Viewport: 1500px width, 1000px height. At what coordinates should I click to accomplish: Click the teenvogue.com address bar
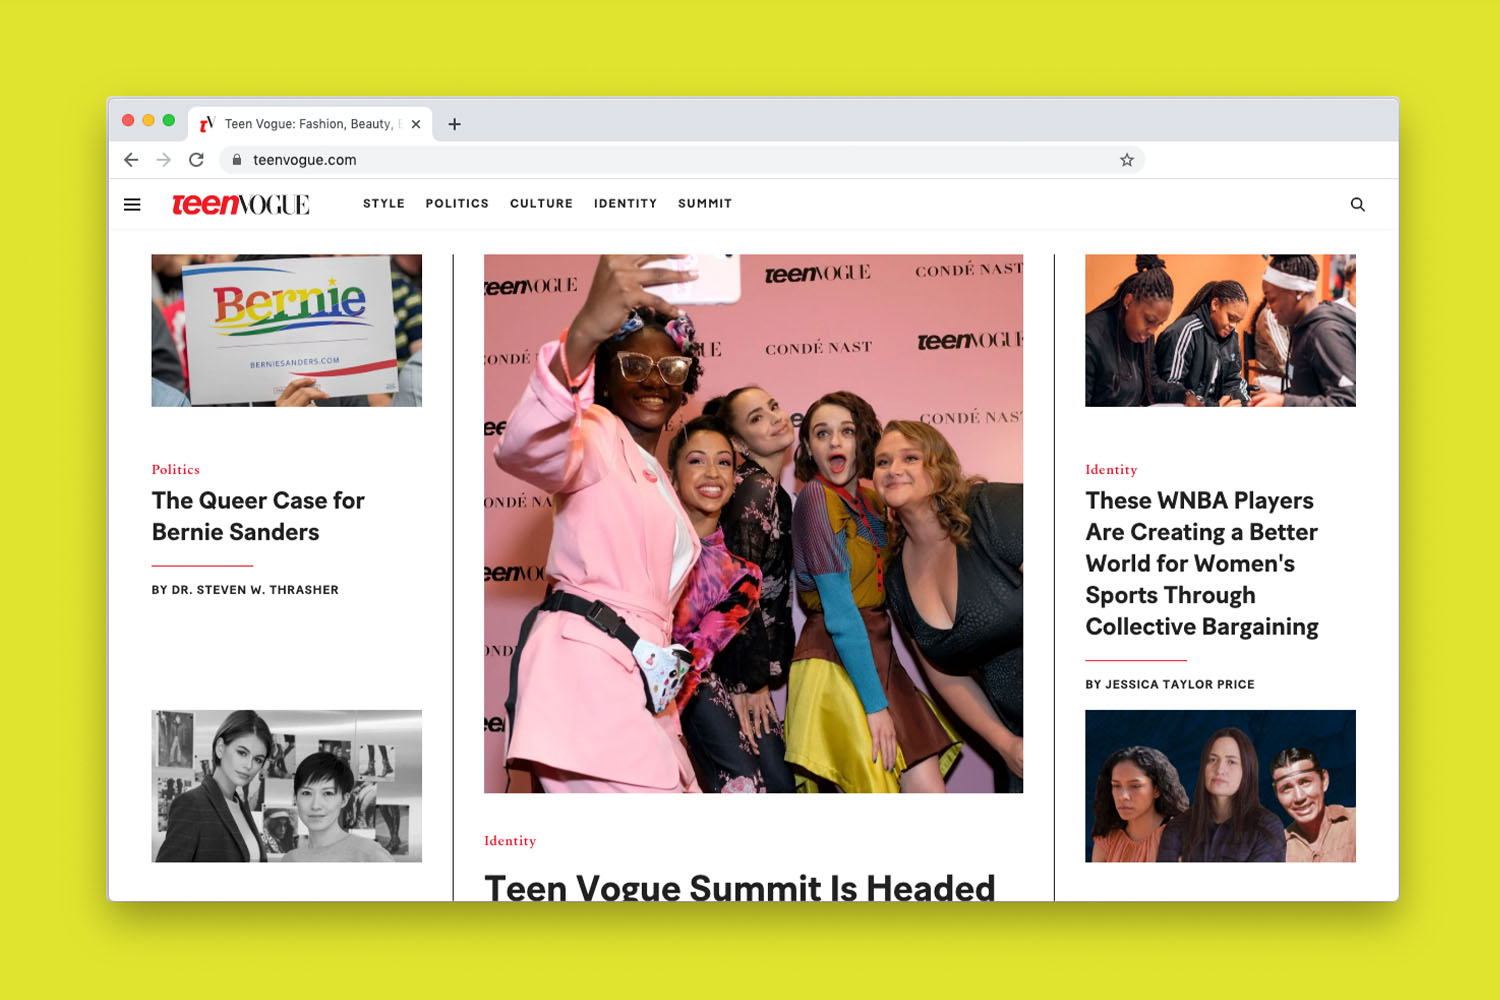[680, 160]
